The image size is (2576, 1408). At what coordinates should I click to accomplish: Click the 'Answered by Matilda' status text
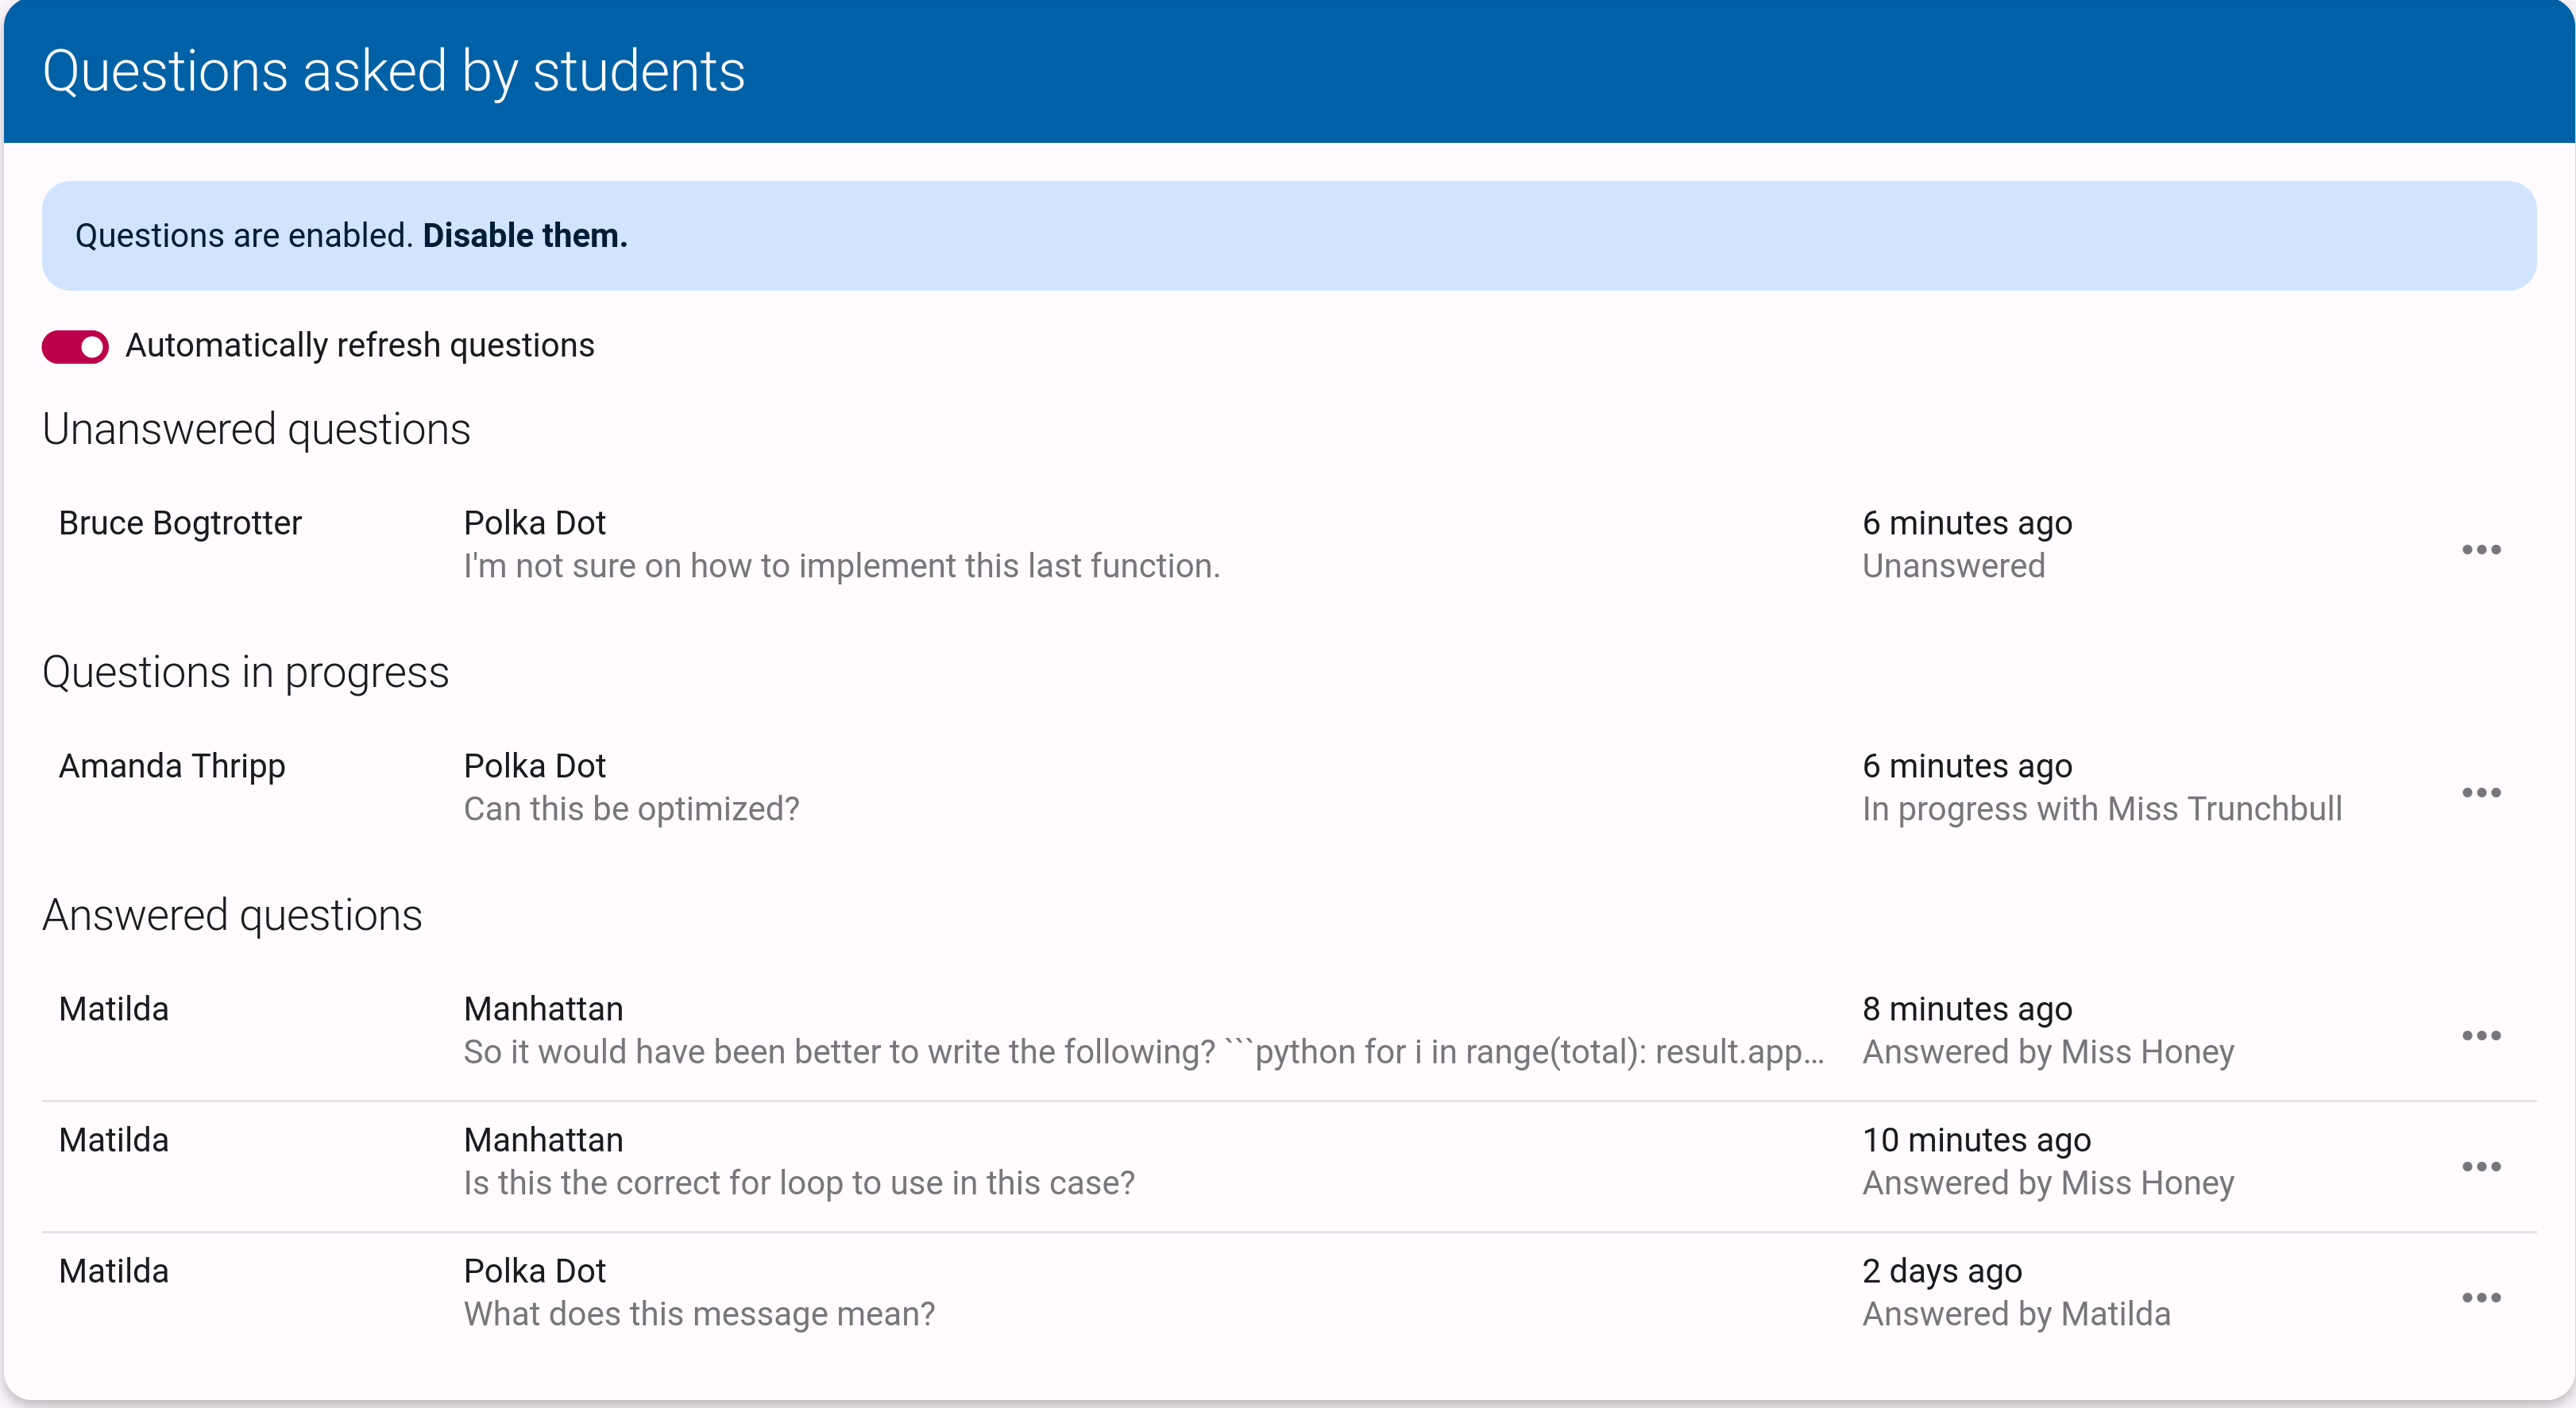(2016, 1314)
